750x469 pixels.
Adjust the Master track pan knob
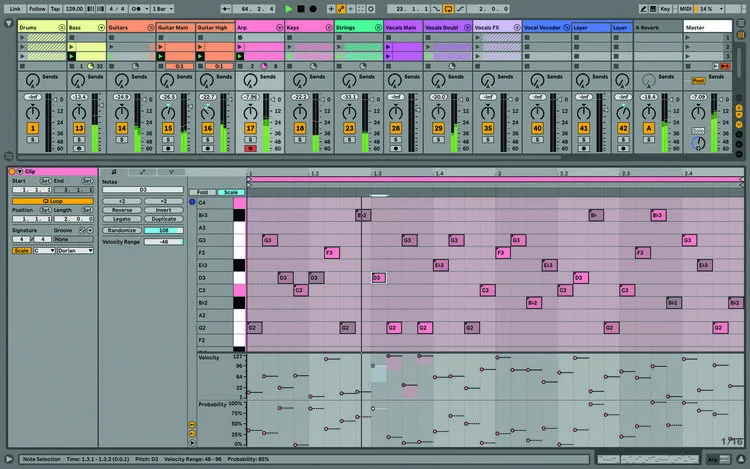(x=698, y=113)
